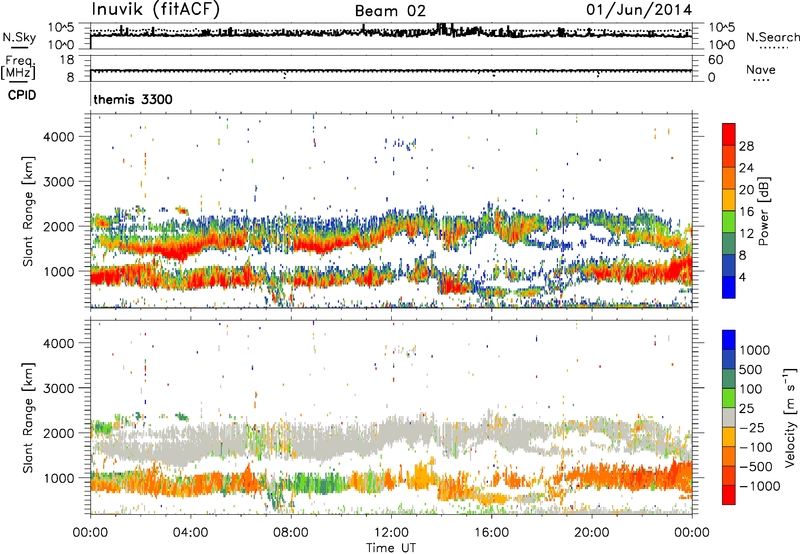800x554 pixels.
Task: Click the 'Inuvik (fitACF)' title text
Action: tap(156, 10)
